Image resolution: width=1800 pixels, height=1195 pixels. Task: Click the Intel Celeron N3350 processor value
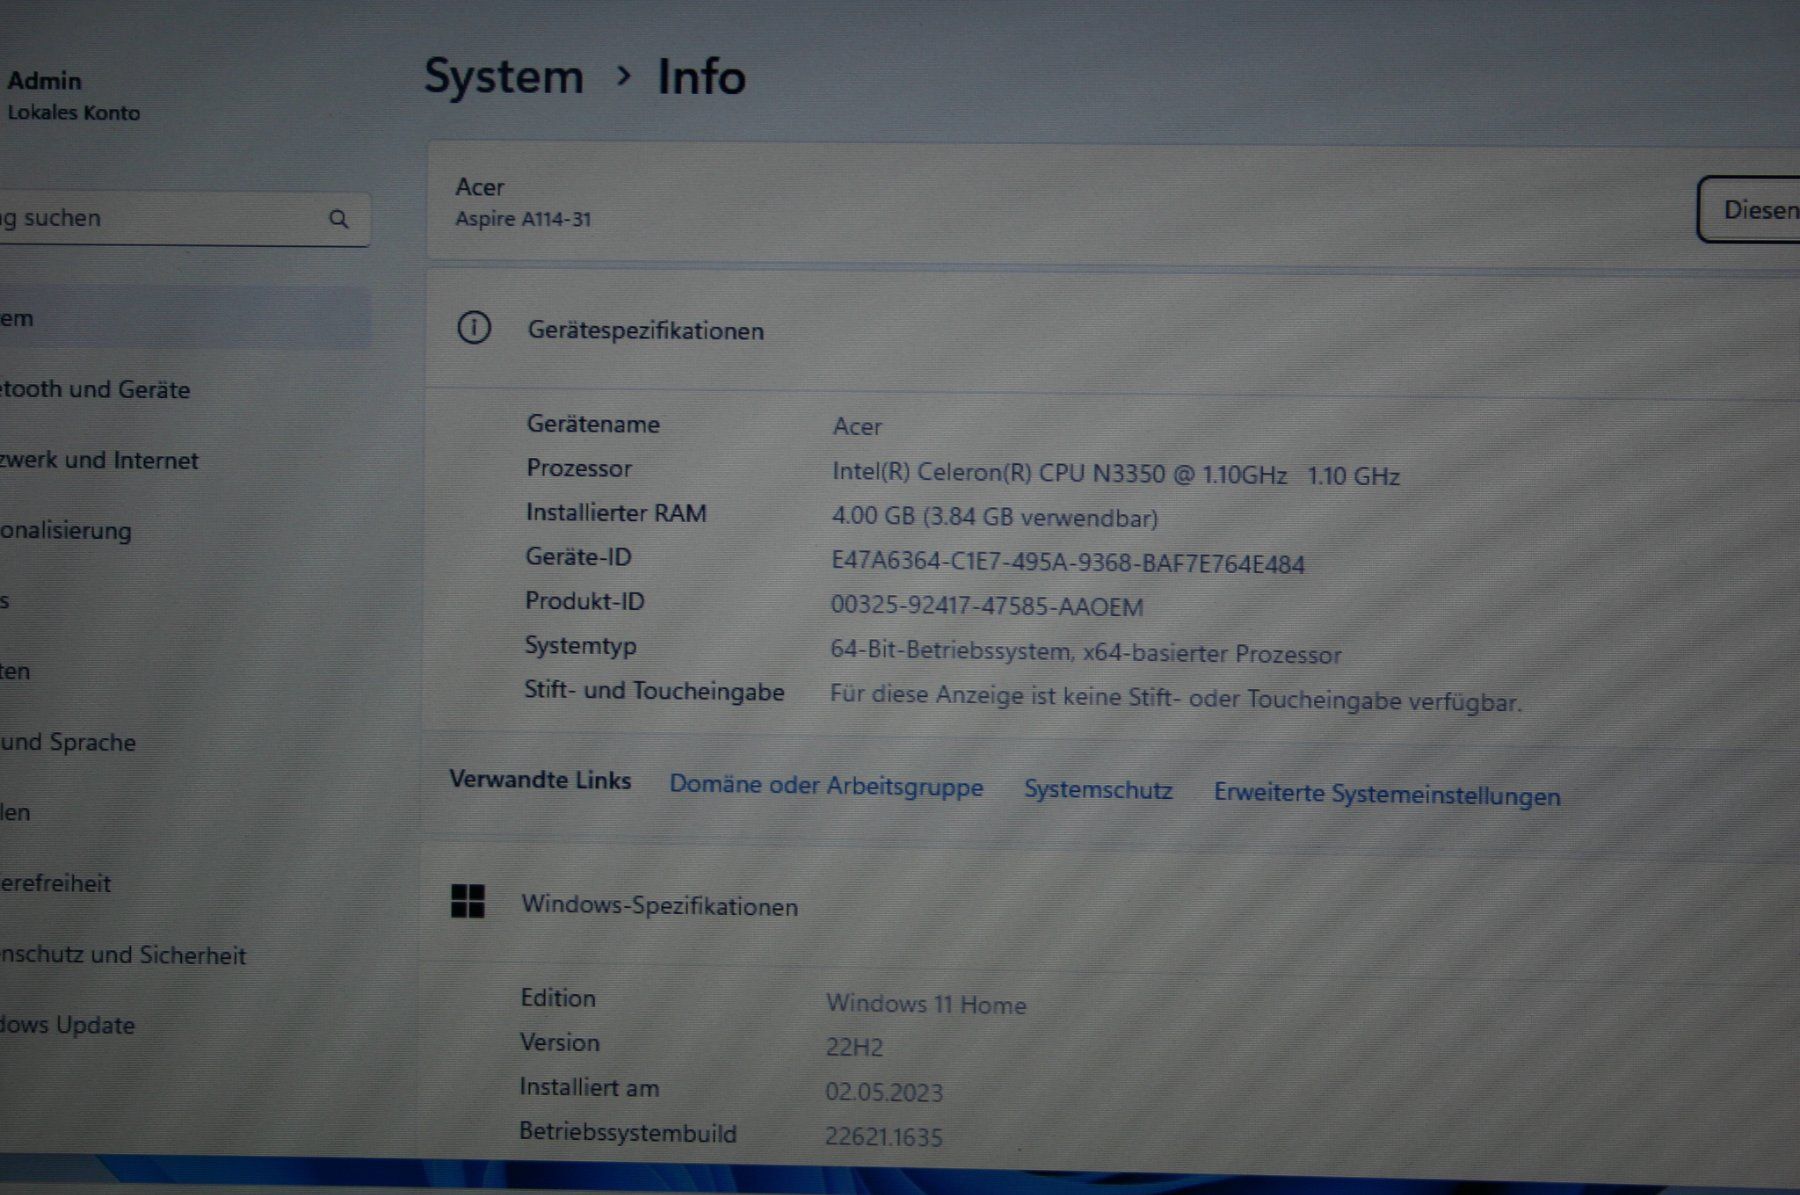coord(1116,474)
